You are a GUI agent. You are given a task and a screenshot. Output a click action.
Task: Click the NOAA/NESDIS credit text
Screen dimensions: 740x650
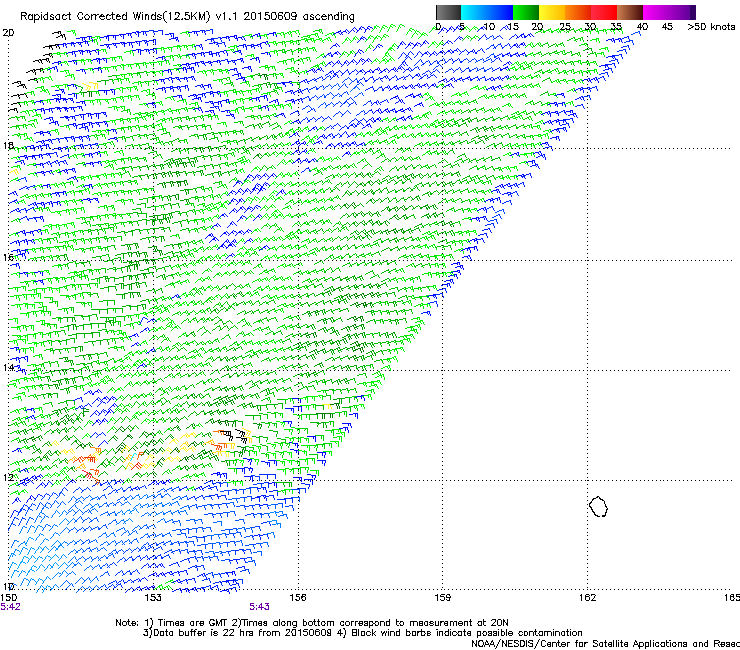point(605,643)
